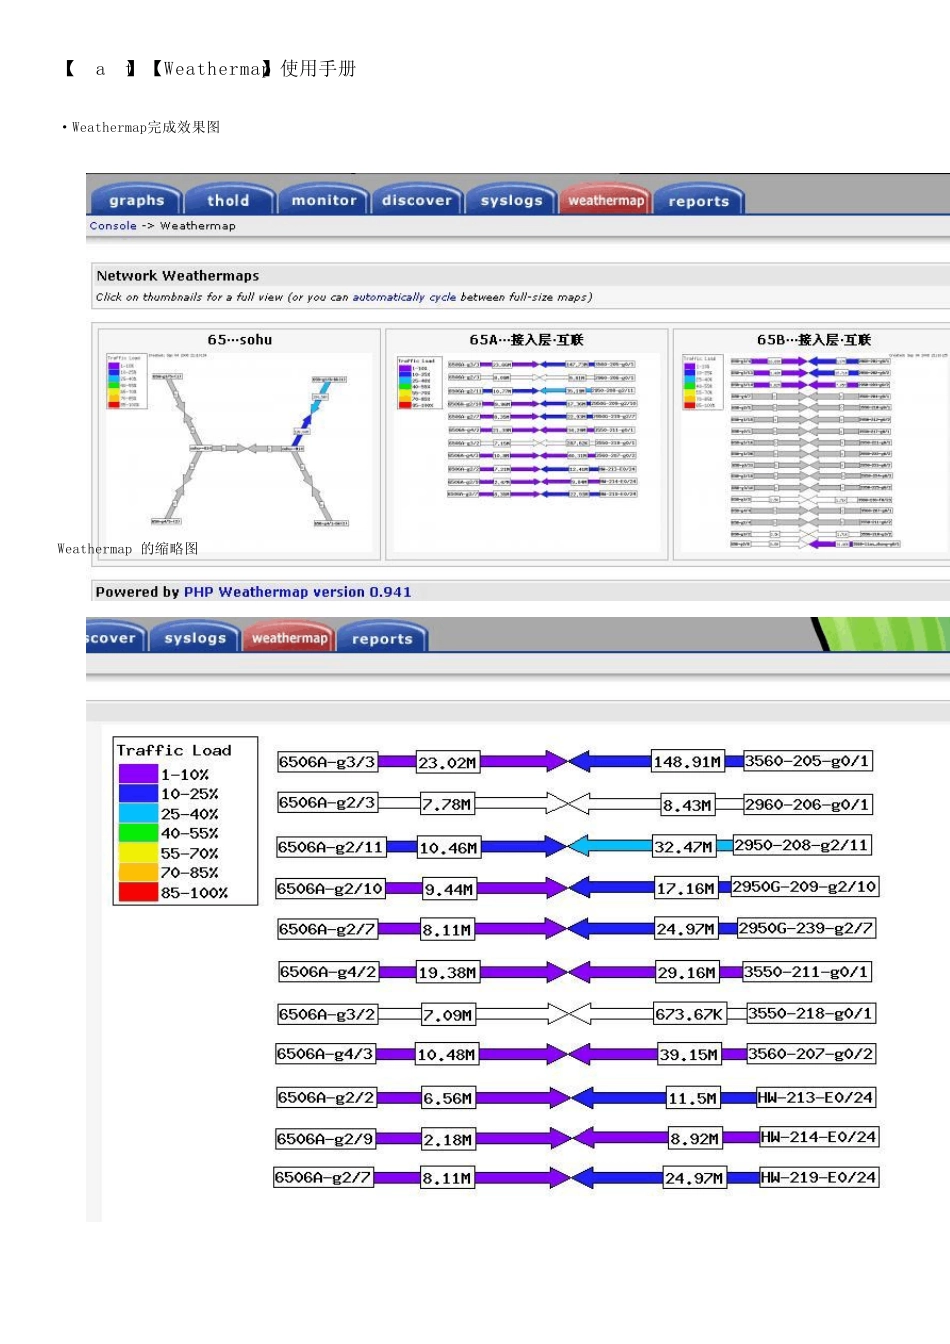Click the 11.5M bandwidth label
This screenshot has height=1344, width=950.
click(x=693, y=1098)
